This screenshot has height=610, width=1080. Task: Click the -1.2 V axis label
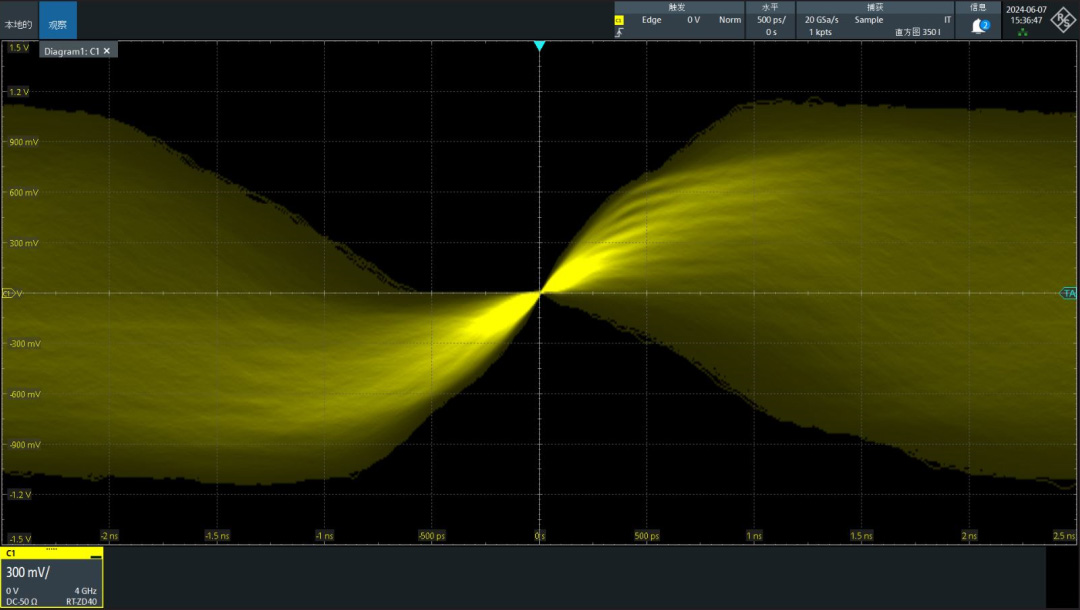[19, 495]
